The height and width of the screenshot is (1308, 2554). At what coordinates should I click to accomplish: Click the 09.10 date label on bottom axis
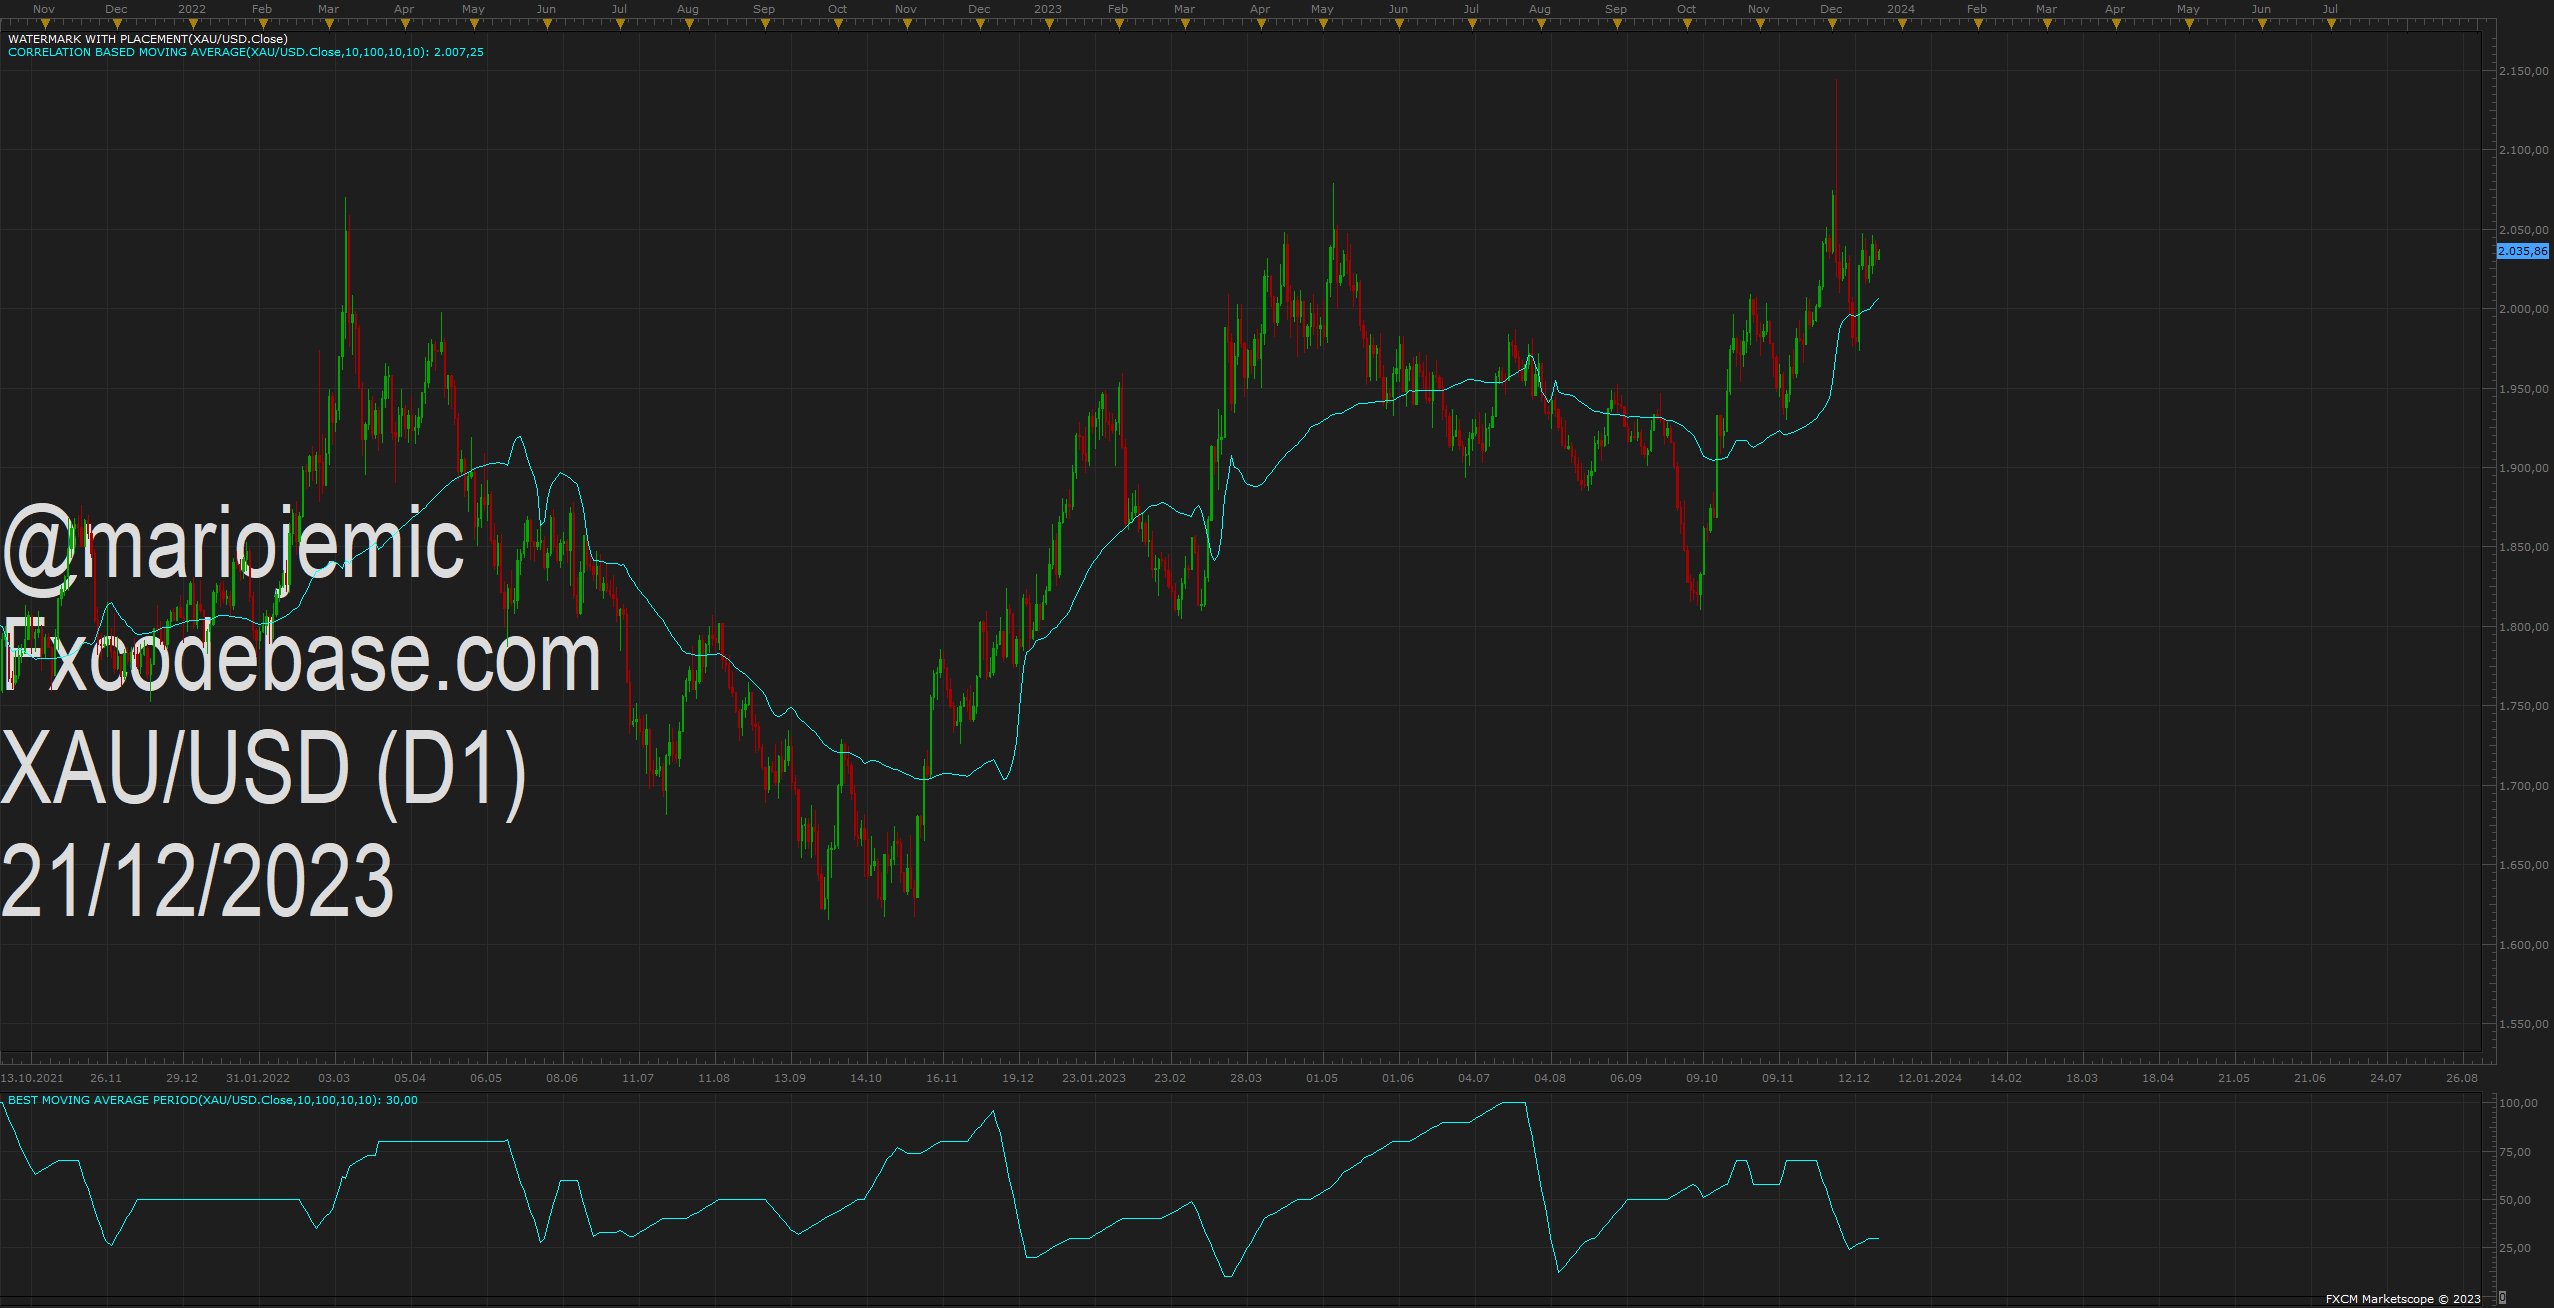click(1702, 1078)
